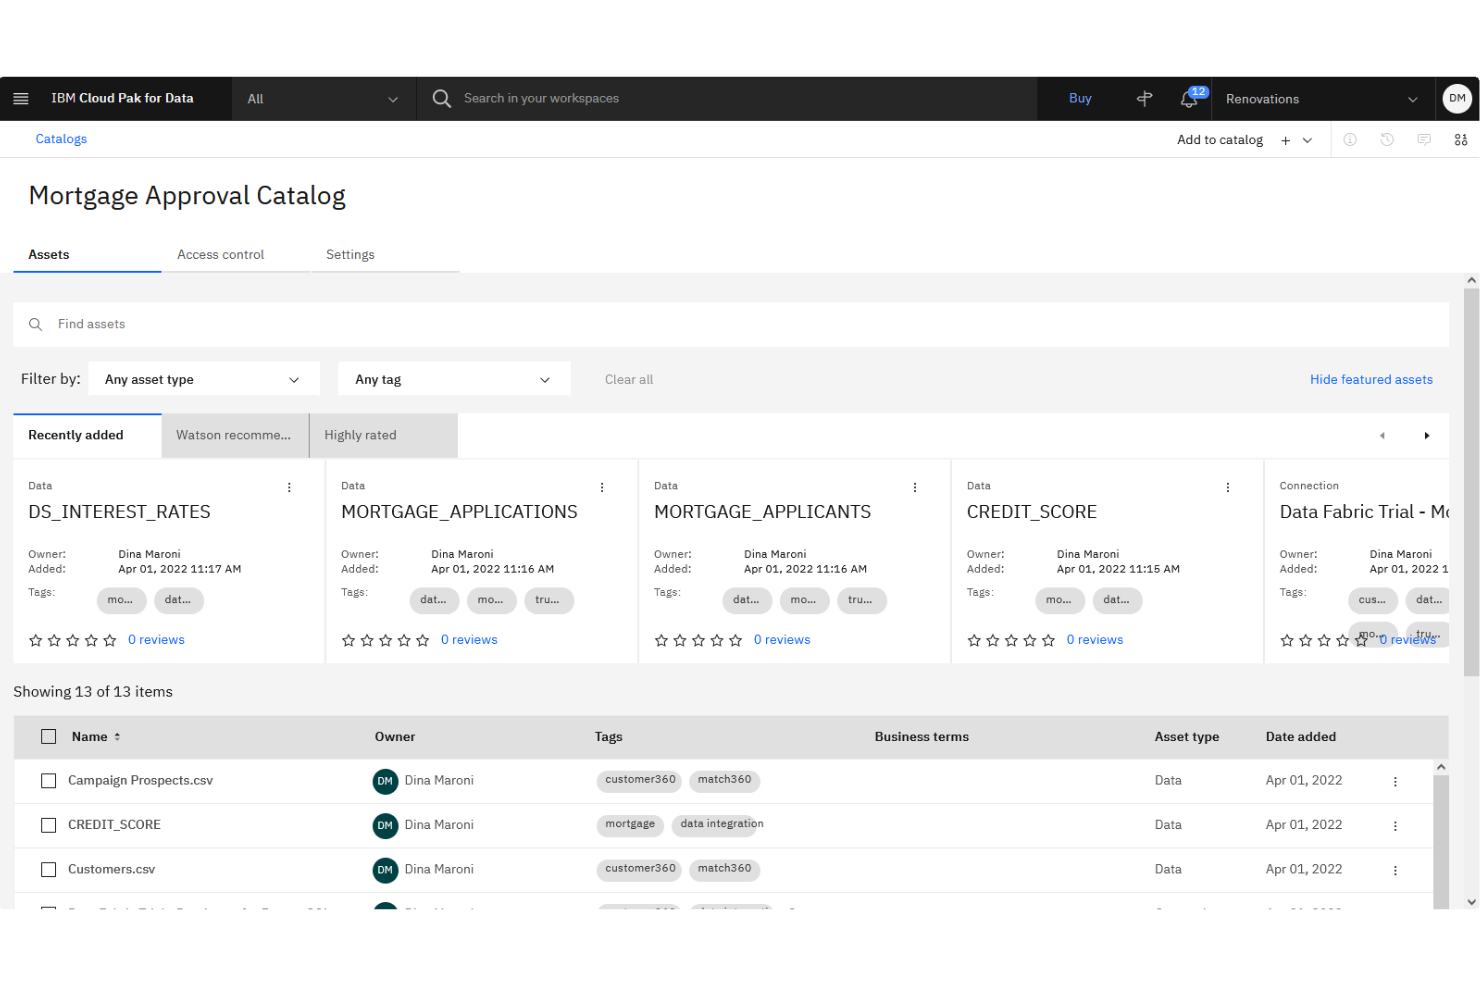Click the asset table scrollbar up arrow
The width and height of the screenshot is (1480, 987).
(x=1441, y=767)
